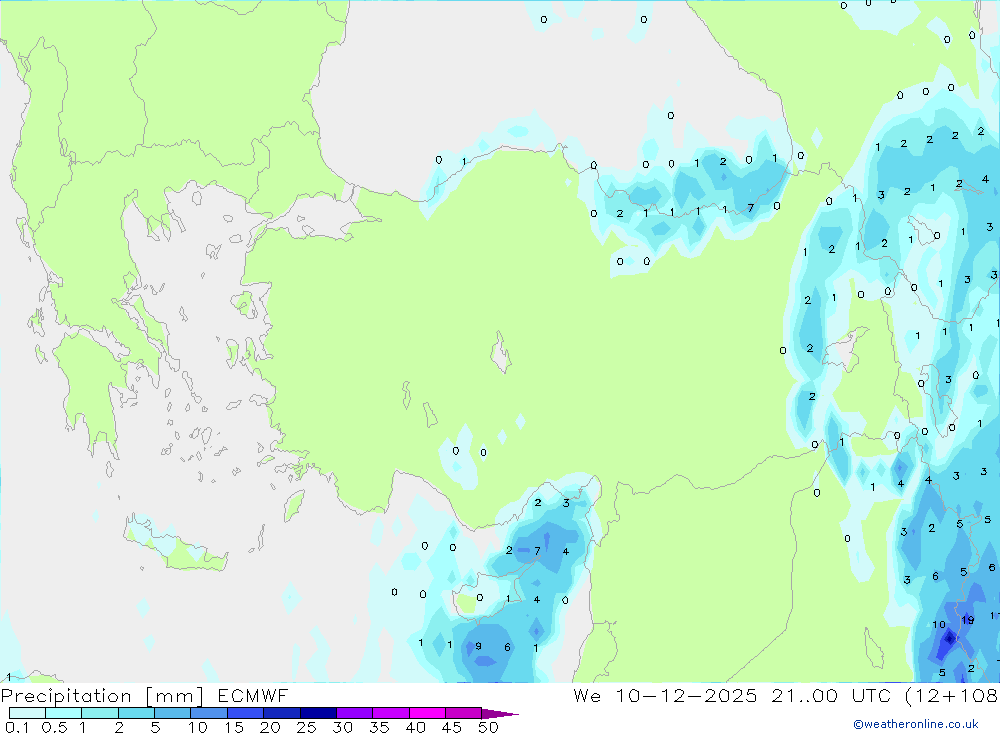Click the '9' value south of Cyprus
1000x733 pixels.
point(478,646)
